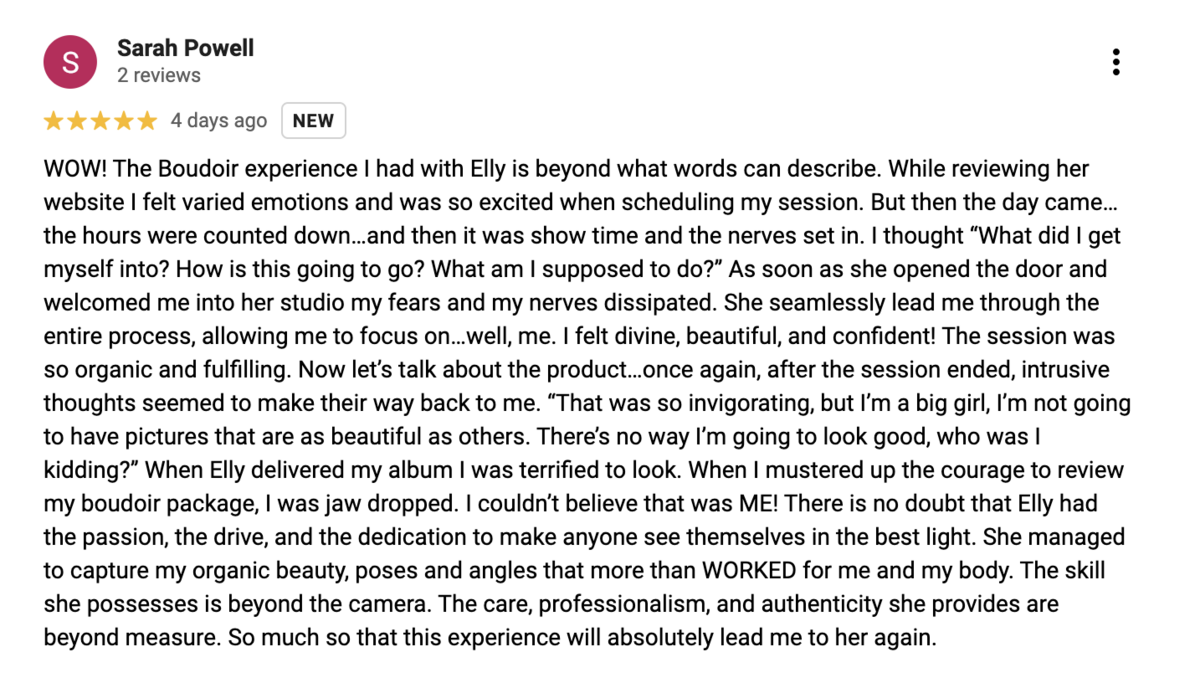Click the first gold rating star
Screen dimensions: 1200x688
[x=53, y=121]
